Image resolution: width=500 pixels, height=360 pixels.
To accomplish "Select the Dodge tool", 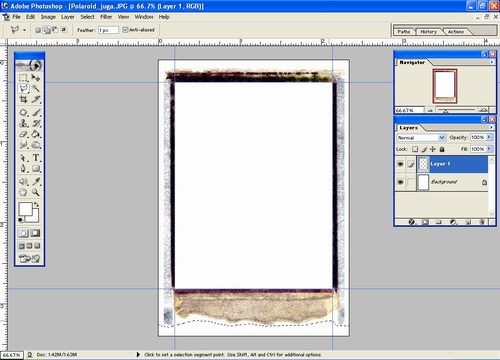I will point(36,145).
